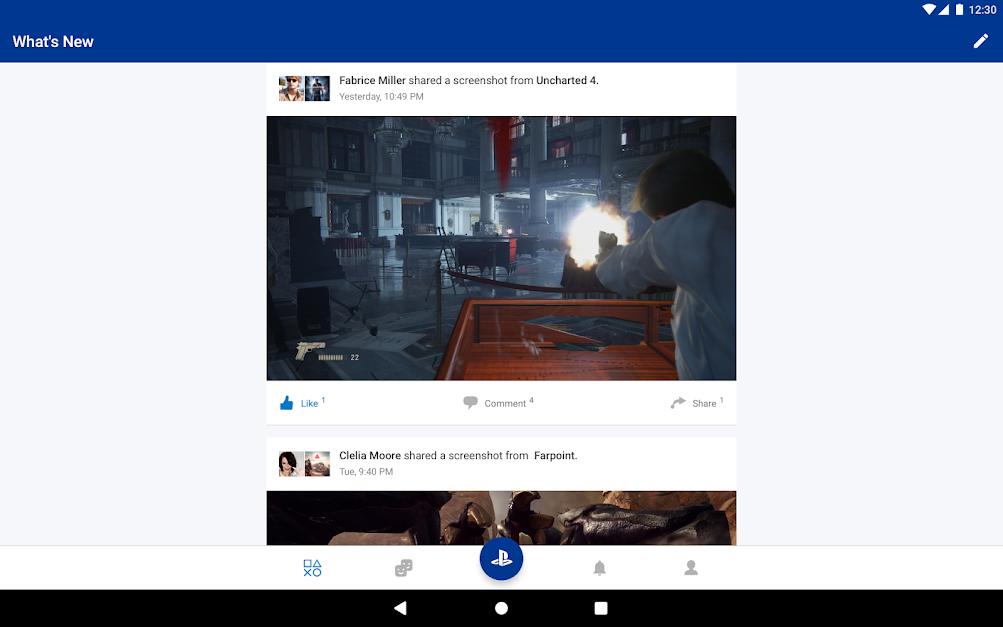
Task: Tap the comment bubble icon on Fabrice's post
Action: (x=470, y=402)
